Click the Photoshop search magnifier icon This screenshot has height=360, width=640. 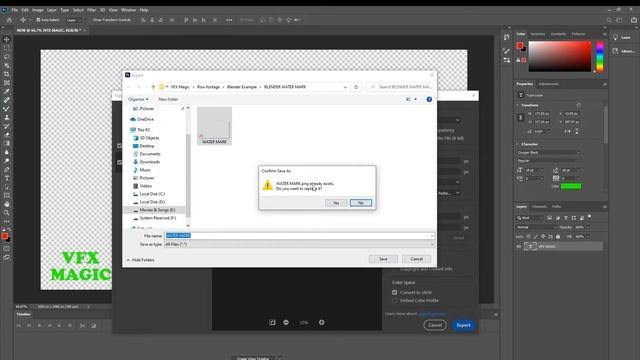click(609, 20)
